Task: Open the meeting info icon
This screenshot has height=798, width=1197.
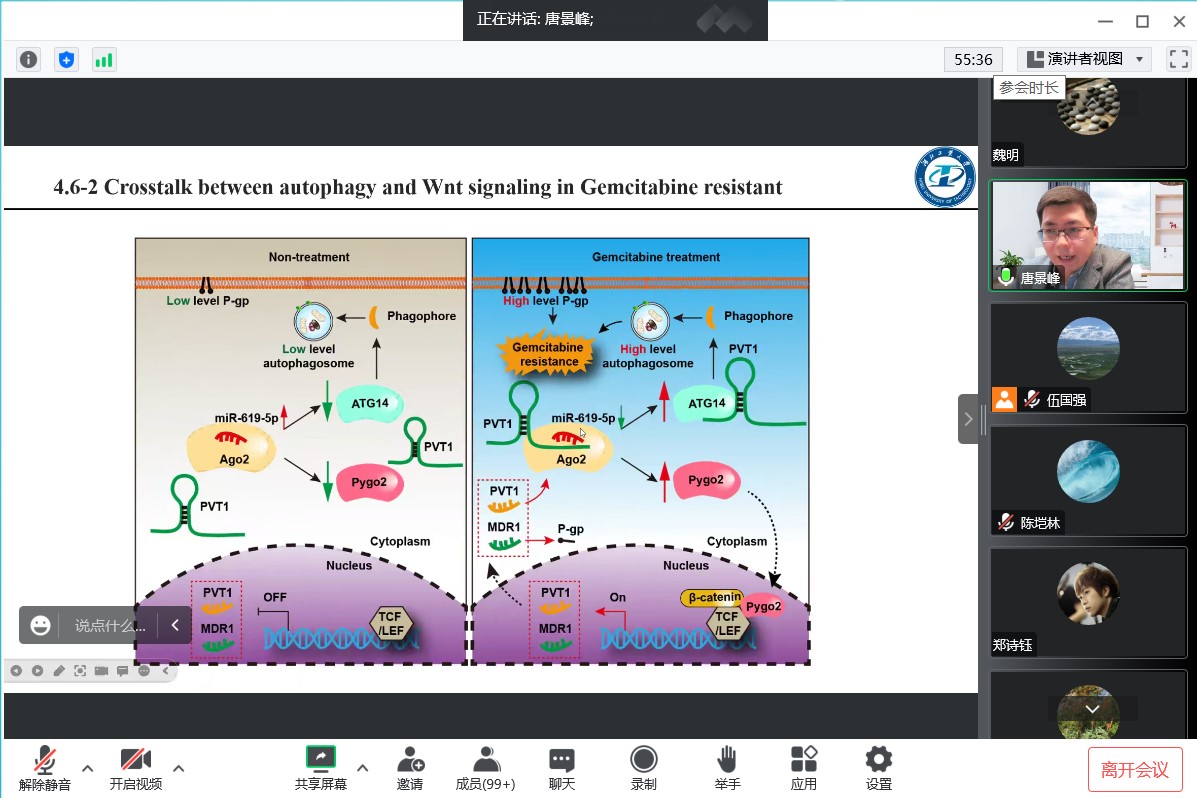Action: pyautogui.click(x=28, y=60)
